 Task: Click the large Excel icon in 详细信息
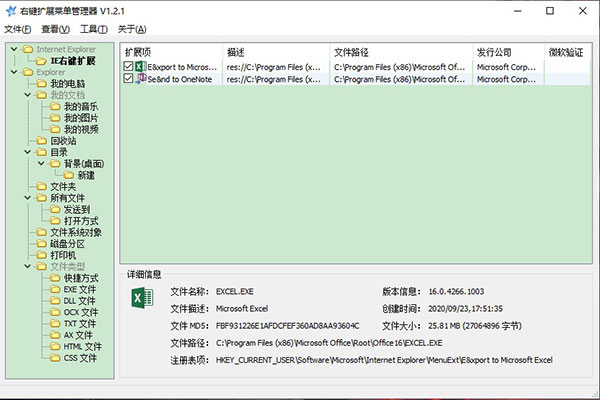coord(142,298)
